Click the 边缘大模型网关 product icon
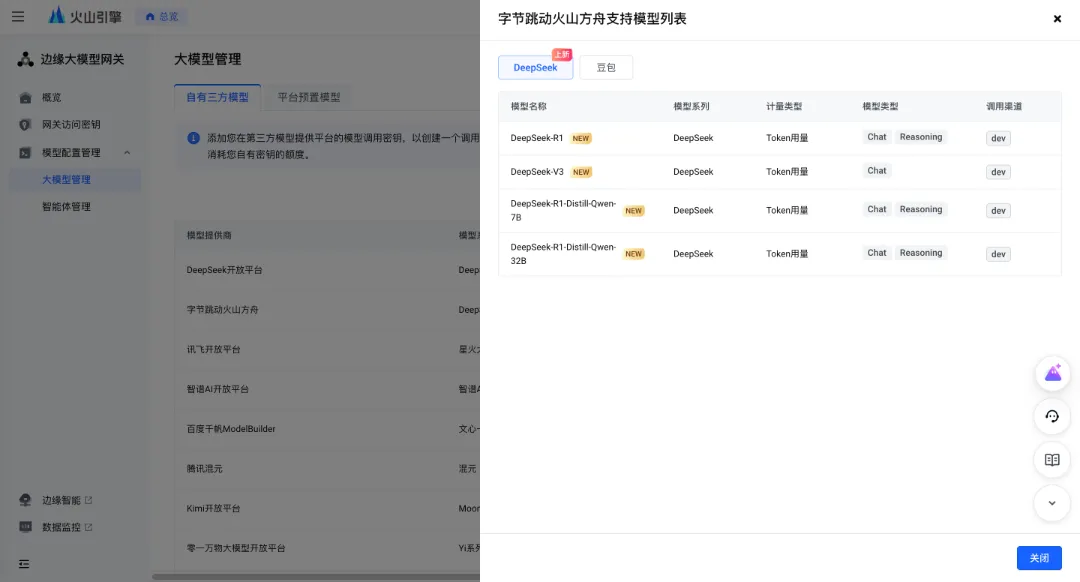 [25, 59]
